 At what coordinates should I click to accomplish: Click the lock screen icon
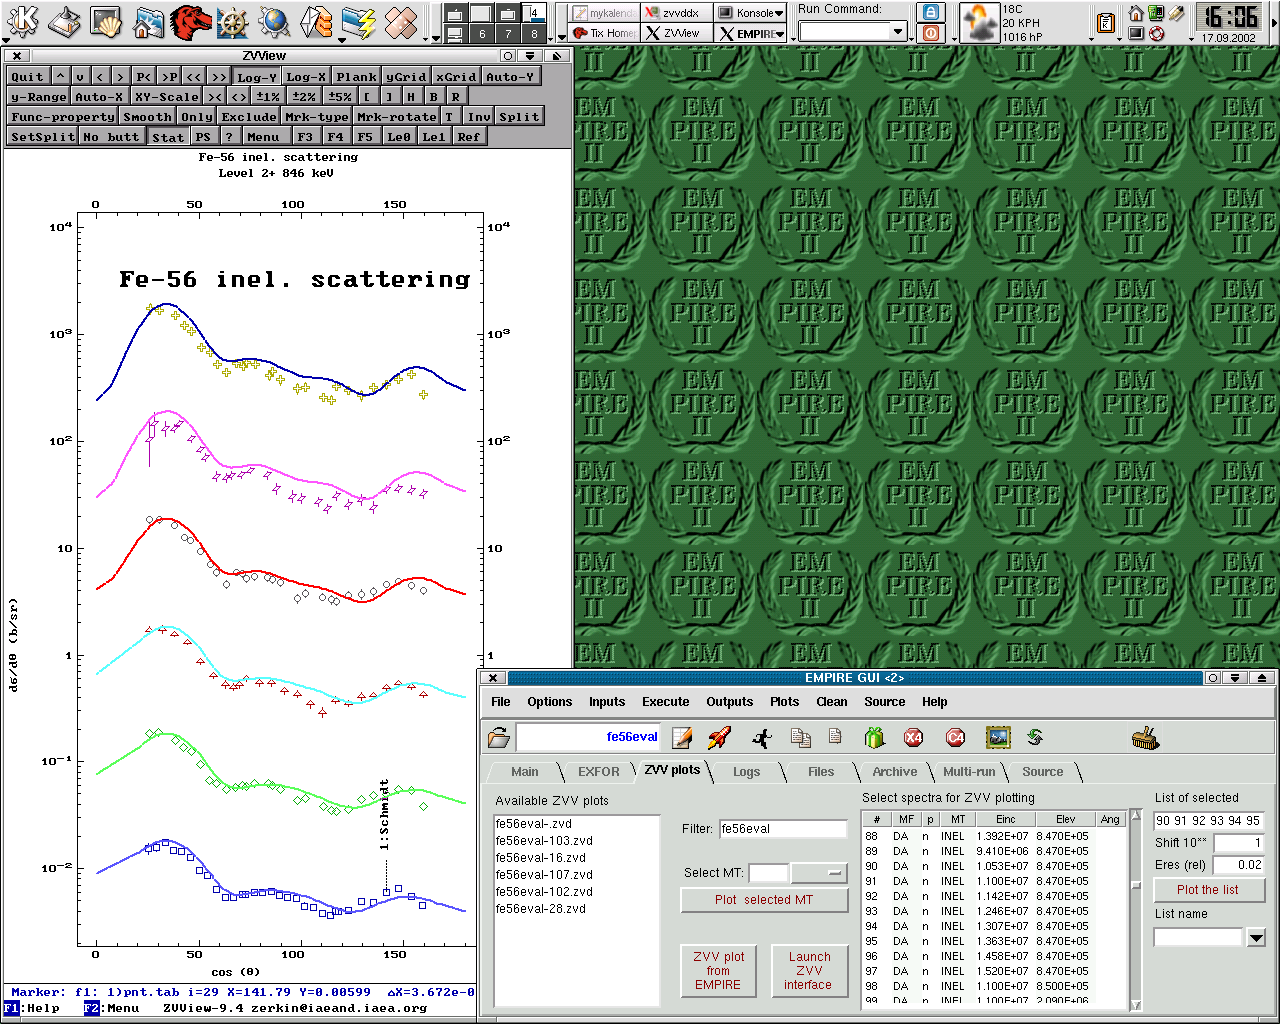tap(931, 11)
